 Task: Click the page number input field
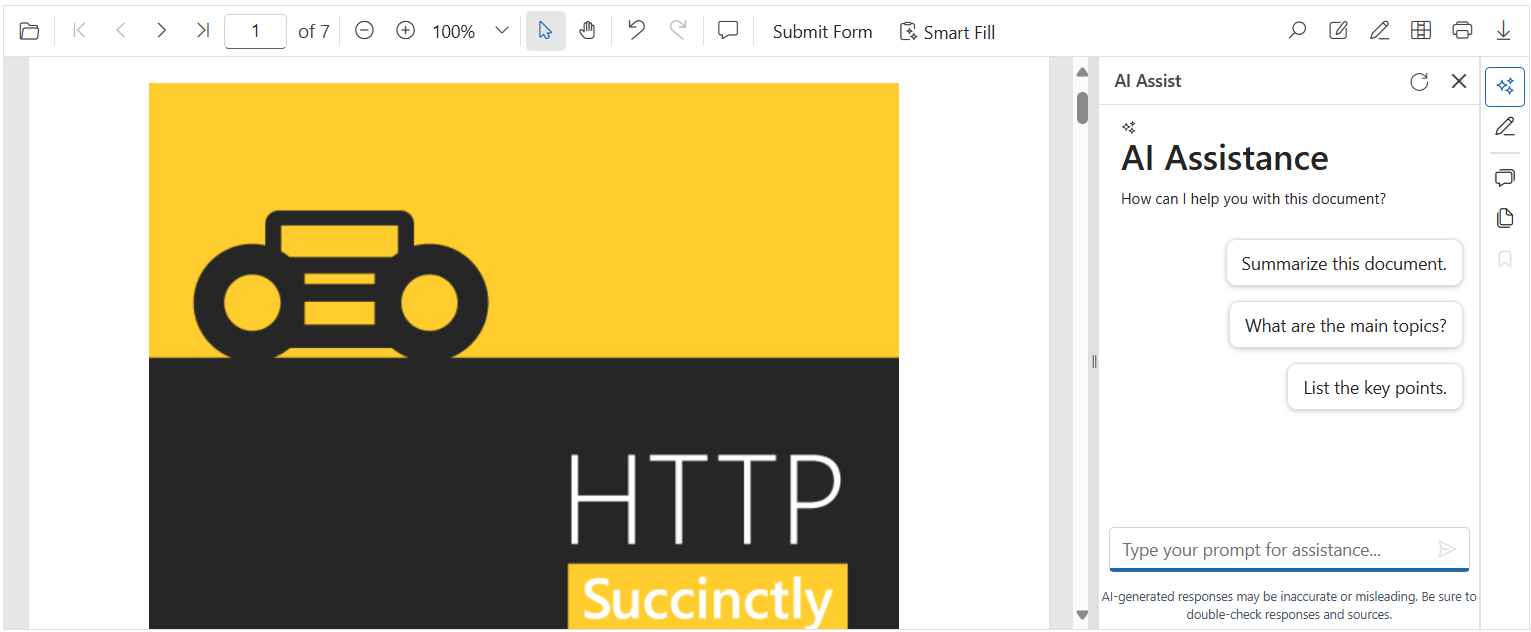coord(255,31)
